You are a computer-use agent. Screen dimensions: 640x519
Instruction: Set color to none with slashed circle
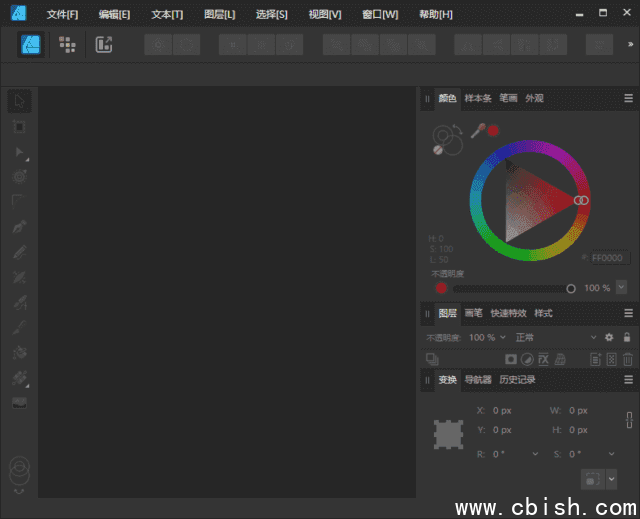pyautogui.click(x=438, y=150)
